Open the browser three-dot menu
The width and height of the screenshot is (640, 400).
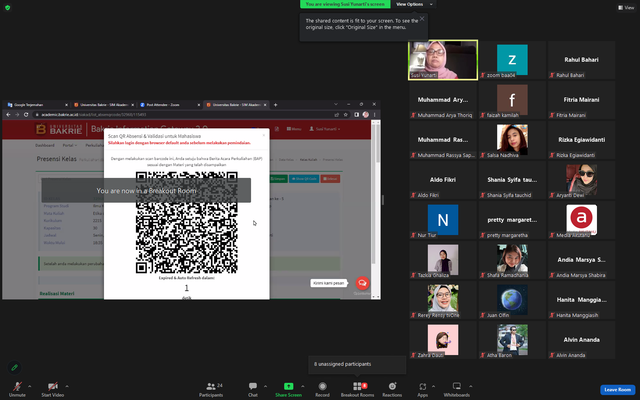pyautogui.click(x=374, y=115)
